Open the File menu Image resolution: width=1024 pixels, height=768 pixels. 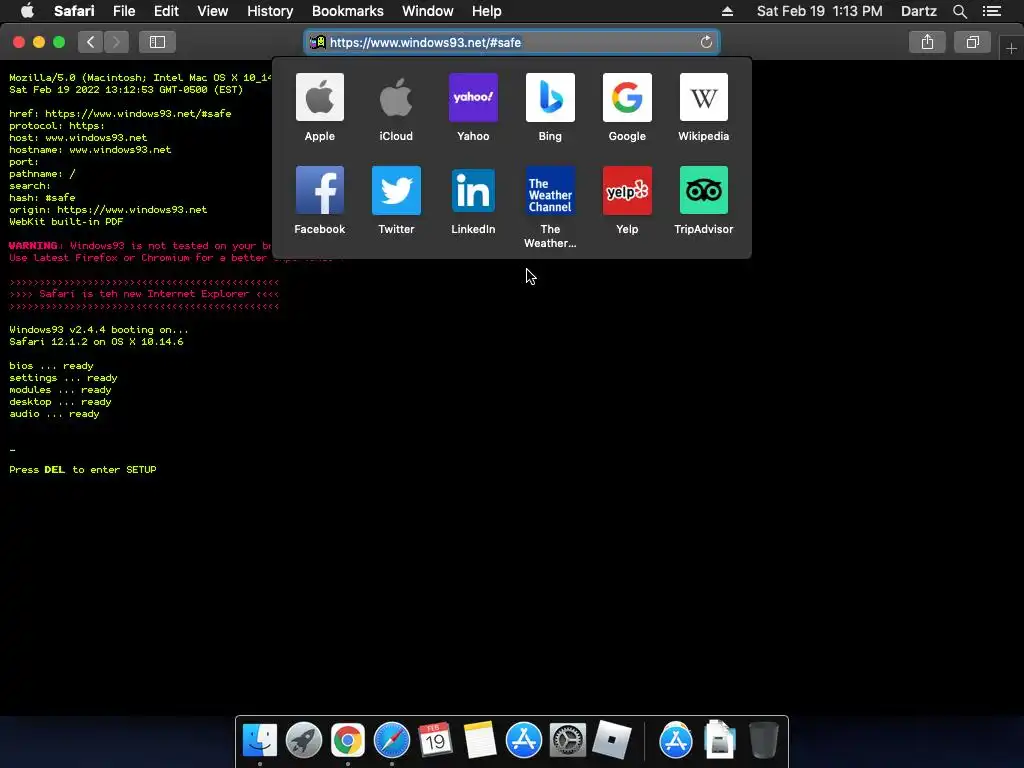click(x=123, y=11)
